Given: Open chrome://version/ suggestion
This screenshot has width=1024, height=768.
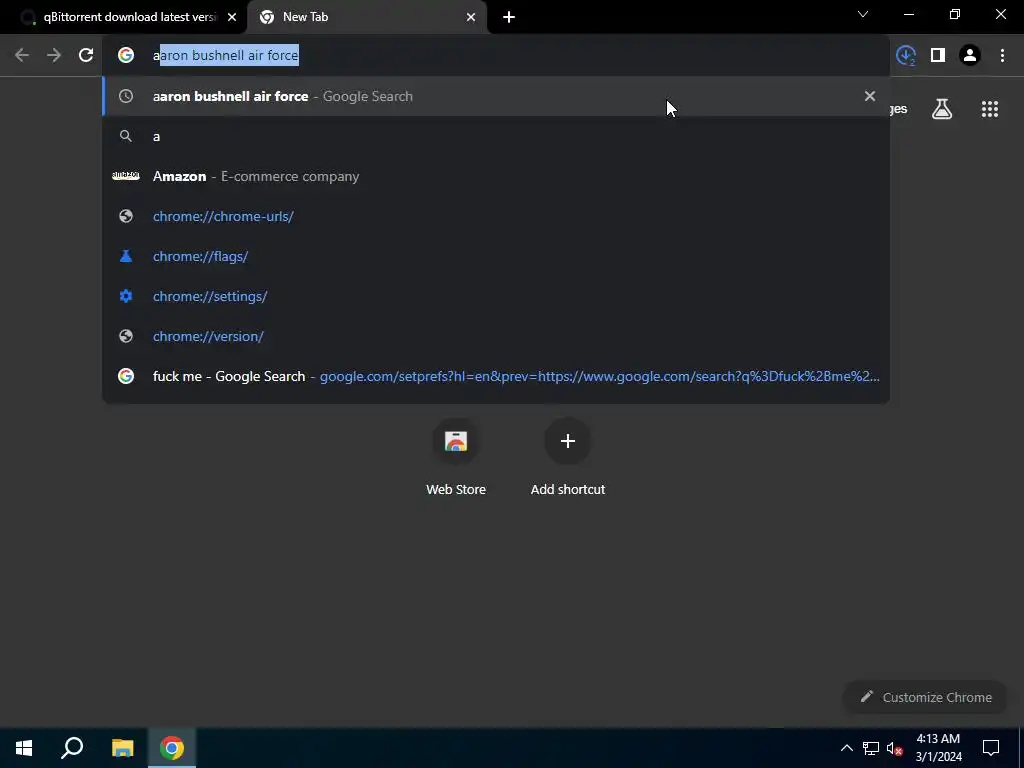Looking at the screenshot, I should (496, 336).
